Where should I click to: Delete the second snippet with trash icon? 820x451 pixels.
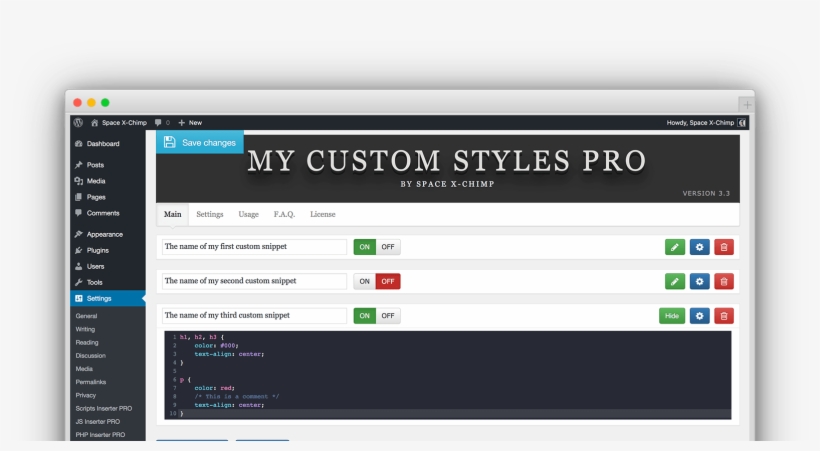tap(724, 281)
